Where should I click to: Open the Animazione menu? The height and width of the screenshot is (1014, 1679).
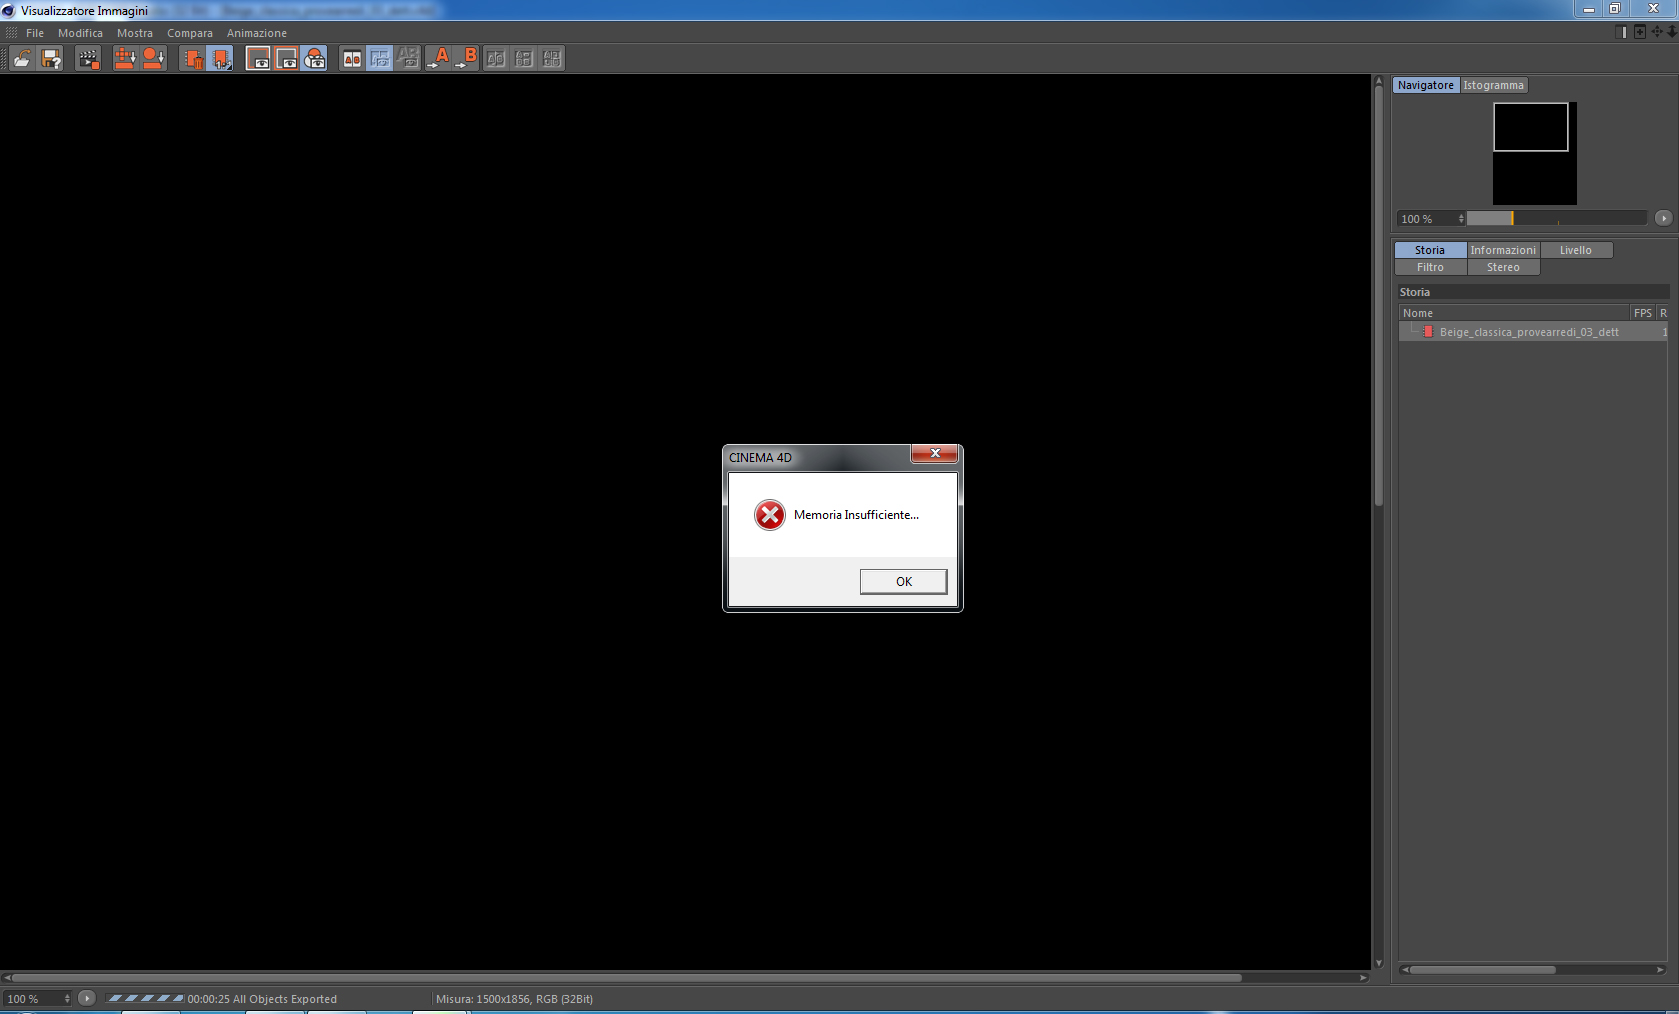point(257,33)
